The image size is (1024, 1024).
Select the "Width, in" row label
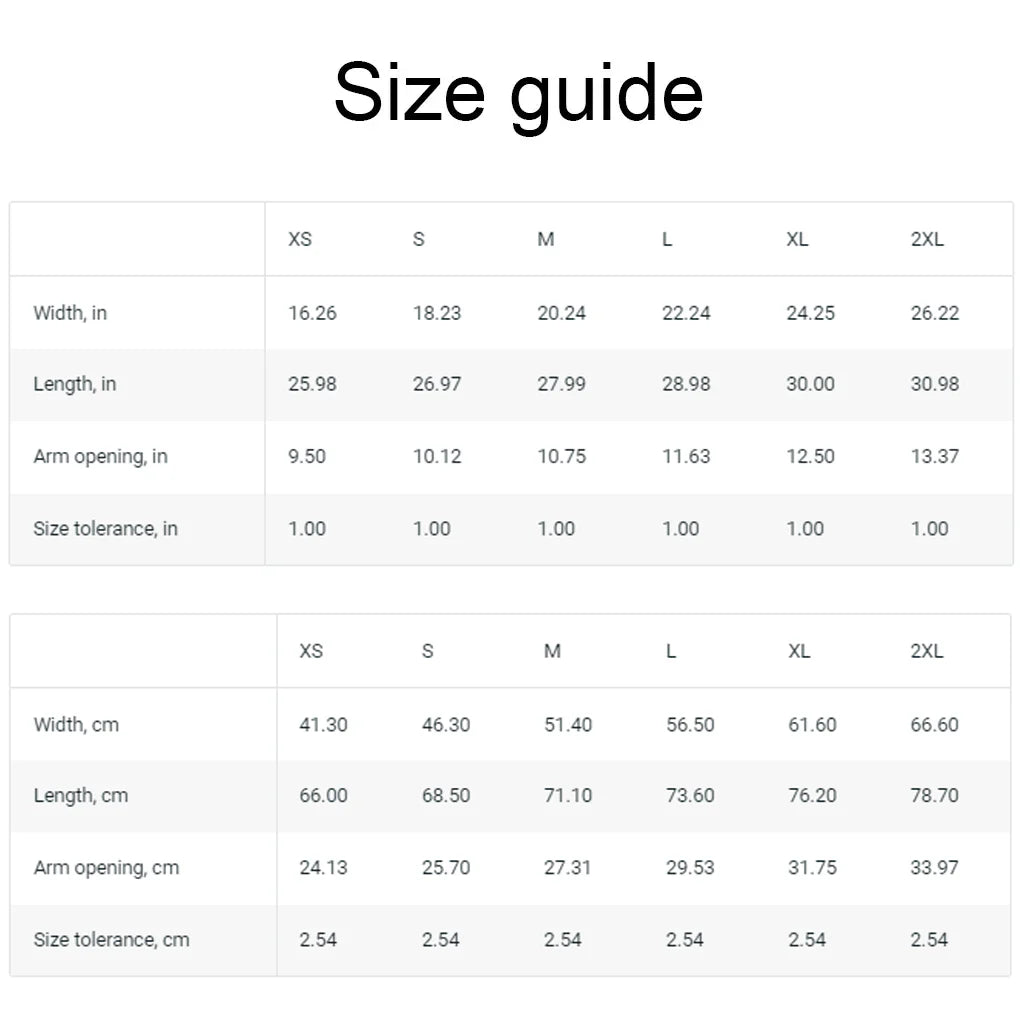pos(70,313)
